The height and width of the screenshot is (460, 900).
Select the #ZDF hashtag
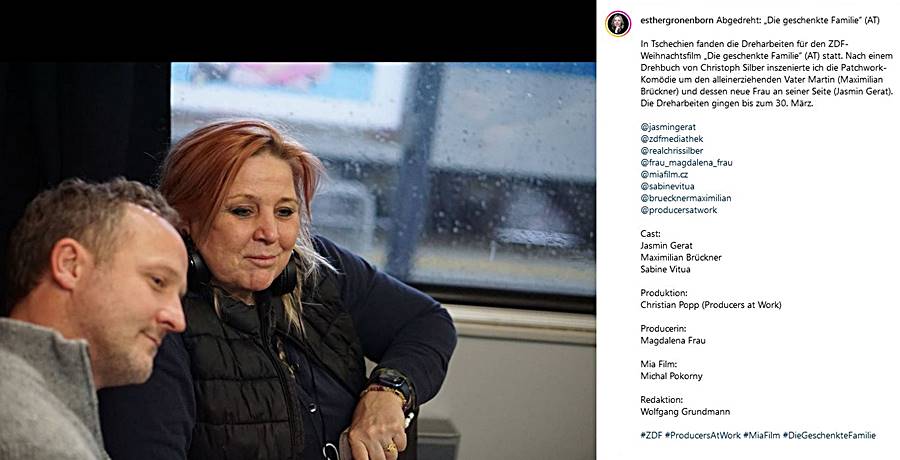click(x=651, y=435)
